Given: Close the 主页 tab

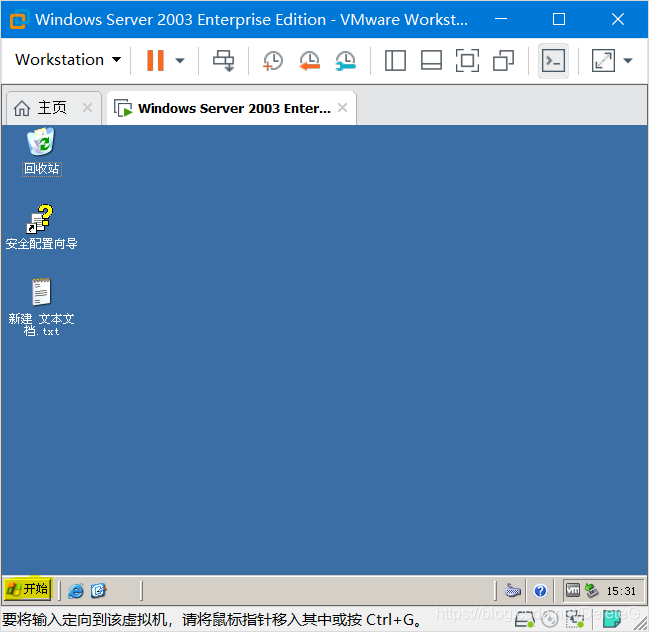Looking at the screenshot, I should click(x=87, y=108).
